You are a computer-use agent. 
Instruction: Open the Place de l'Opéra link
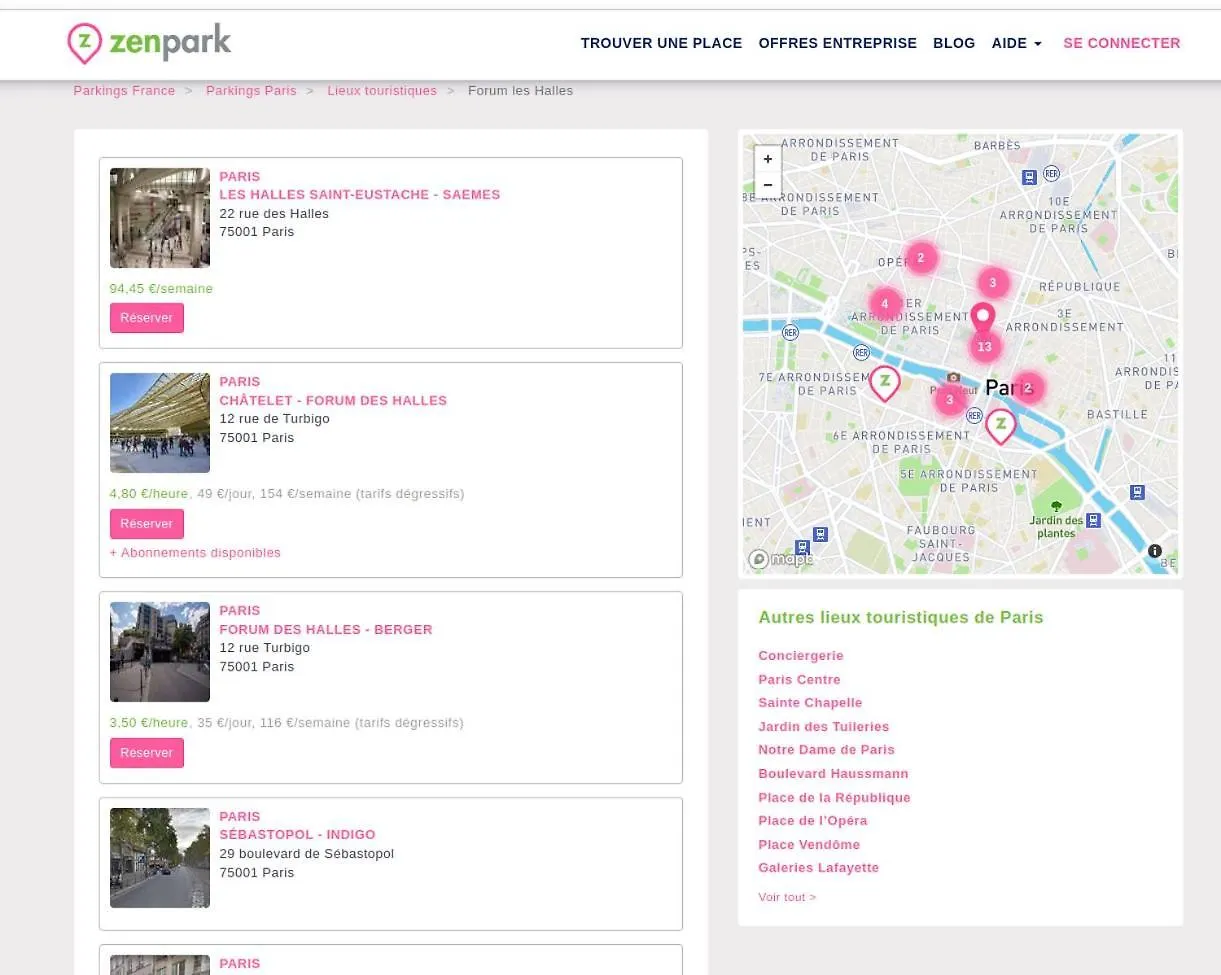[813, 821]
